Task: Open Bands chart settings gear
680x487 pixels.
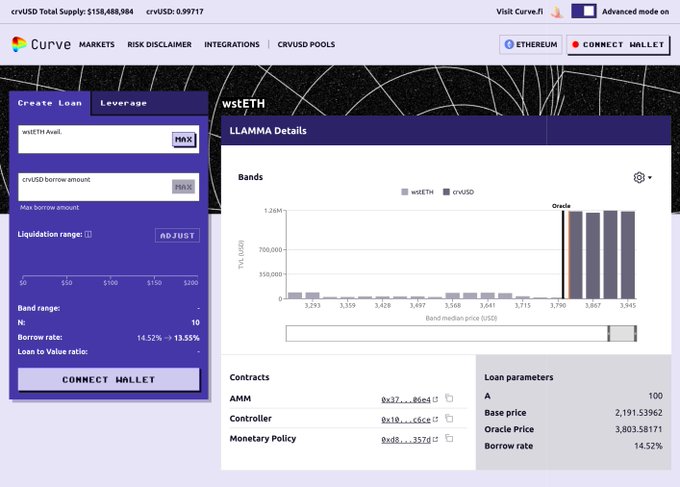Action: click(x=639, y=177)
